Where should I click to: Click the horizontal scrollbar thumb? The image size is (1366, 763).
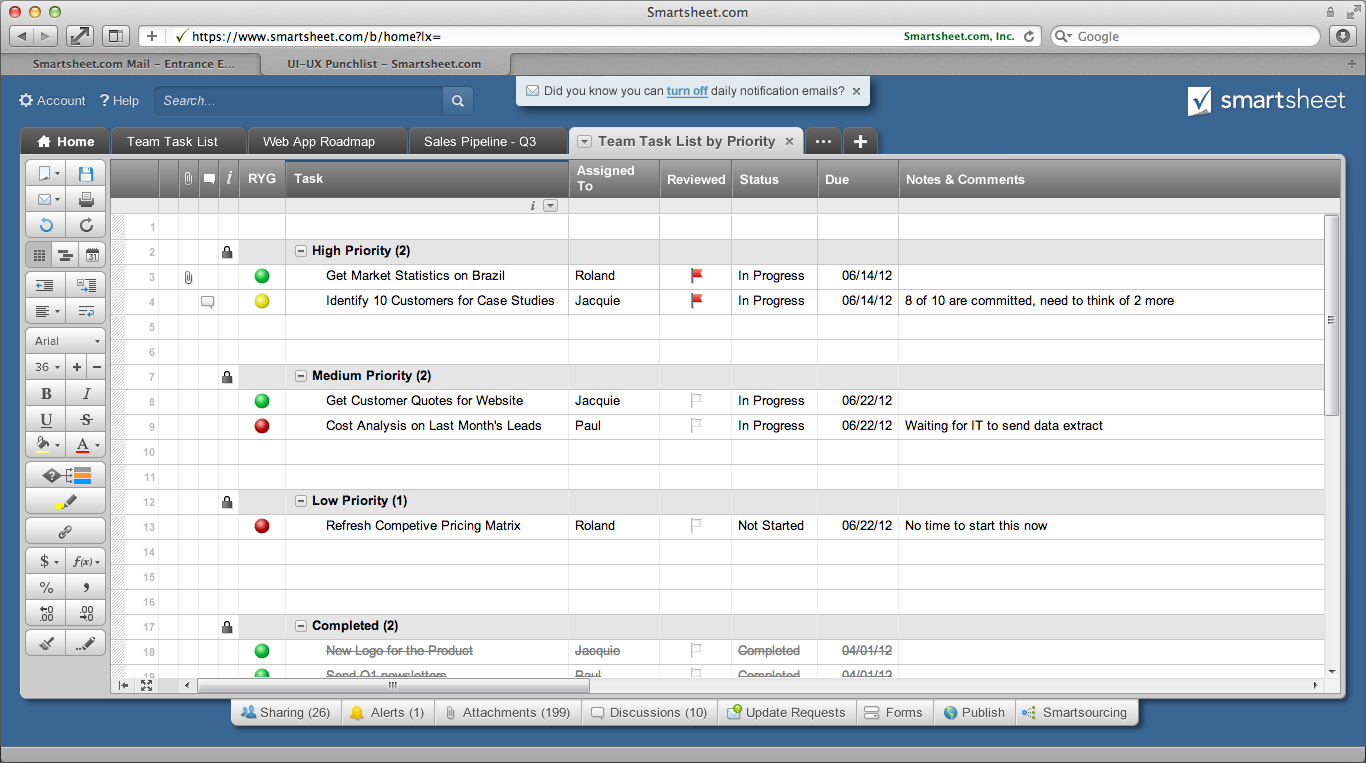click(393, 686)
